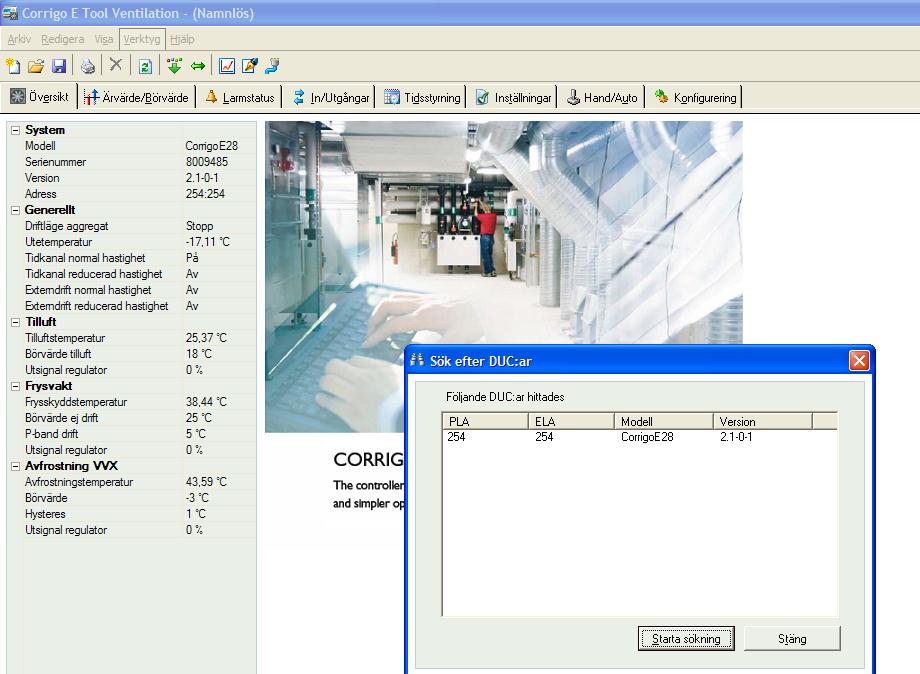Click the Stäng button in the dialog
This screenshot has height=674, width=920.
(x=792, y=639)
